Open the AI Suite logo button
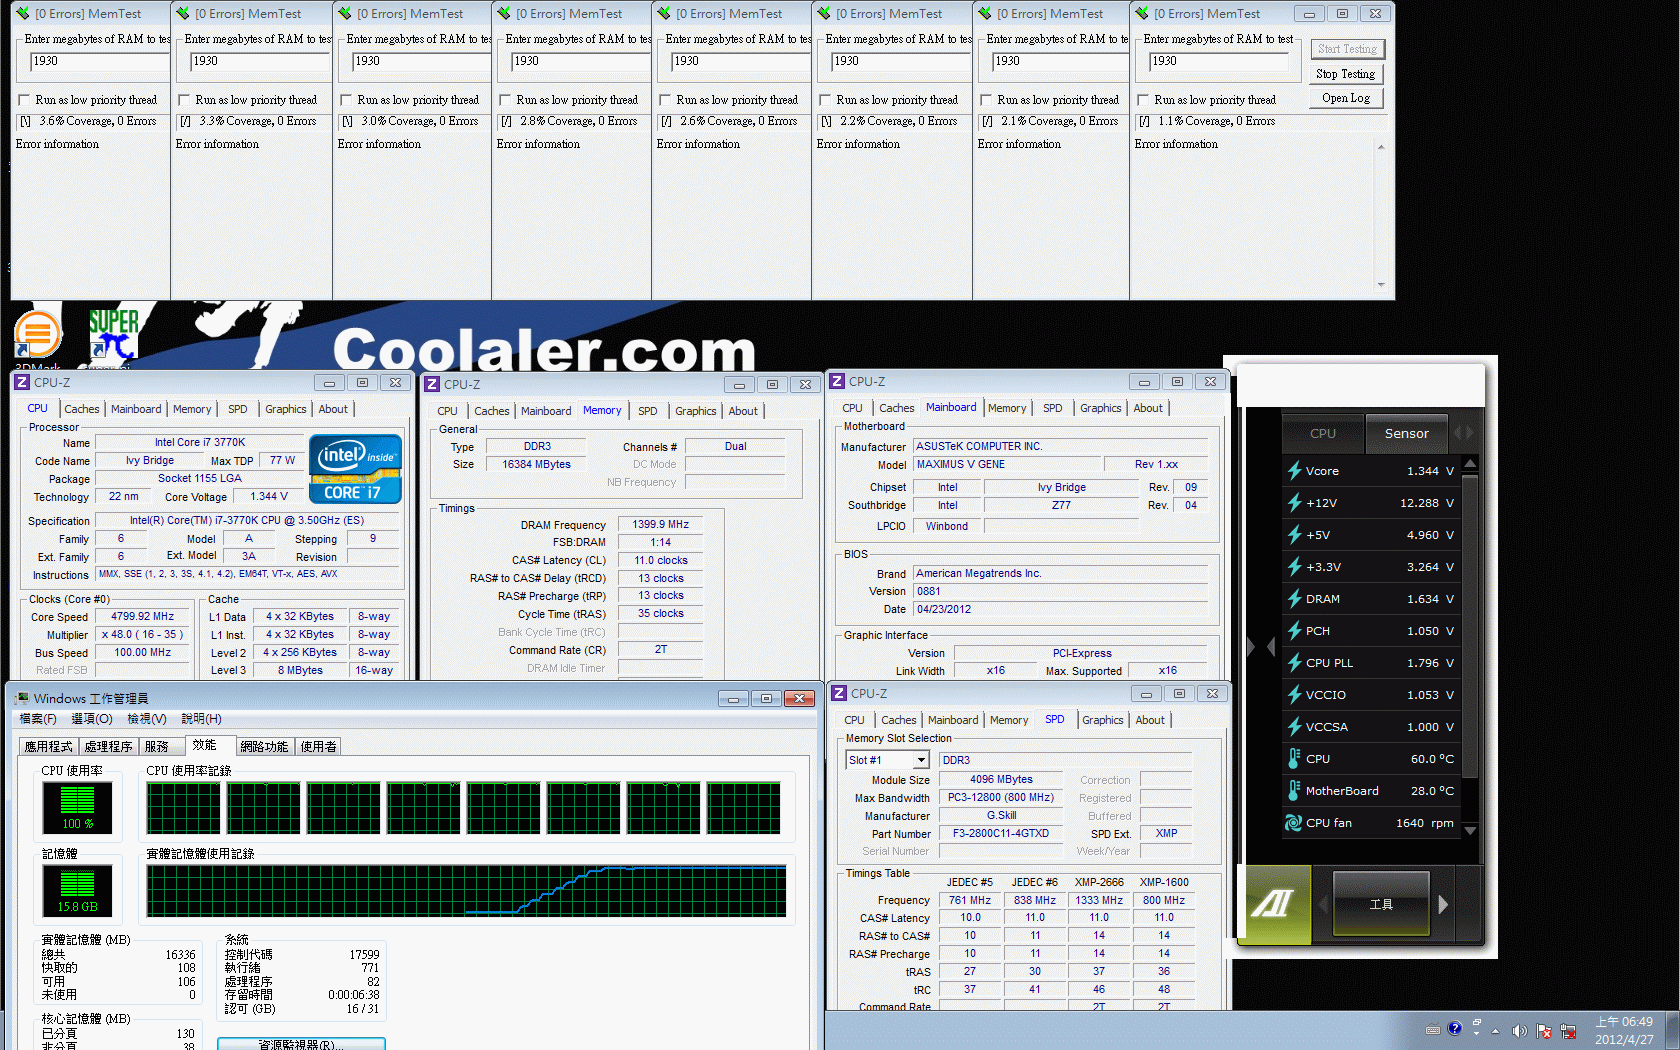 (1273, 905)
